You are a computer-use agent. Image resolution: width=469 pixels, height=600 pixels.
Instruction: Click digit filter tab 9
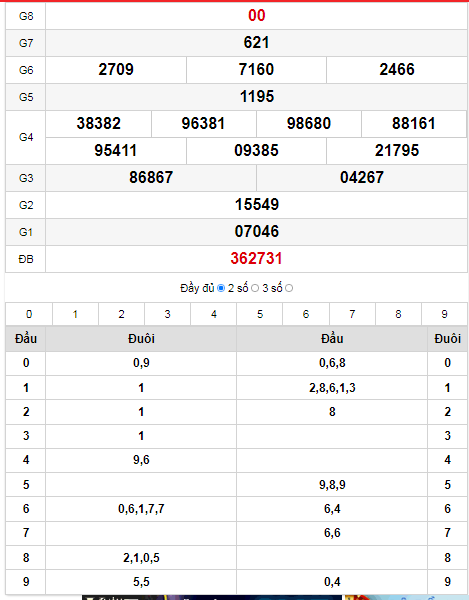coord(444,314)
